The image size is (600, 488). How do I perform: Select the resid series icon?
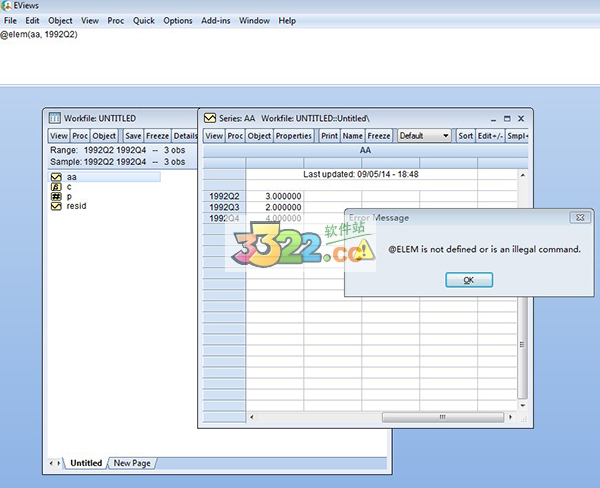56,206
